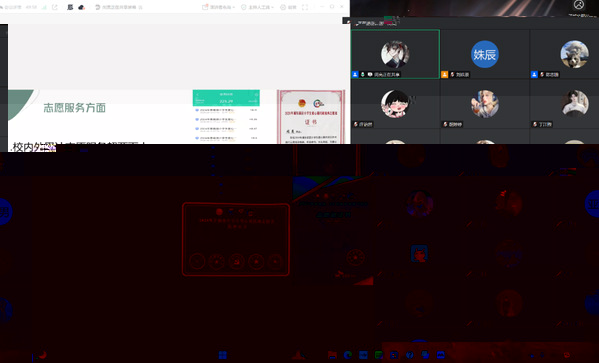599x363 pixels.
Task: Click the undo-arrow sharing status label
Action: coord(118,7)
